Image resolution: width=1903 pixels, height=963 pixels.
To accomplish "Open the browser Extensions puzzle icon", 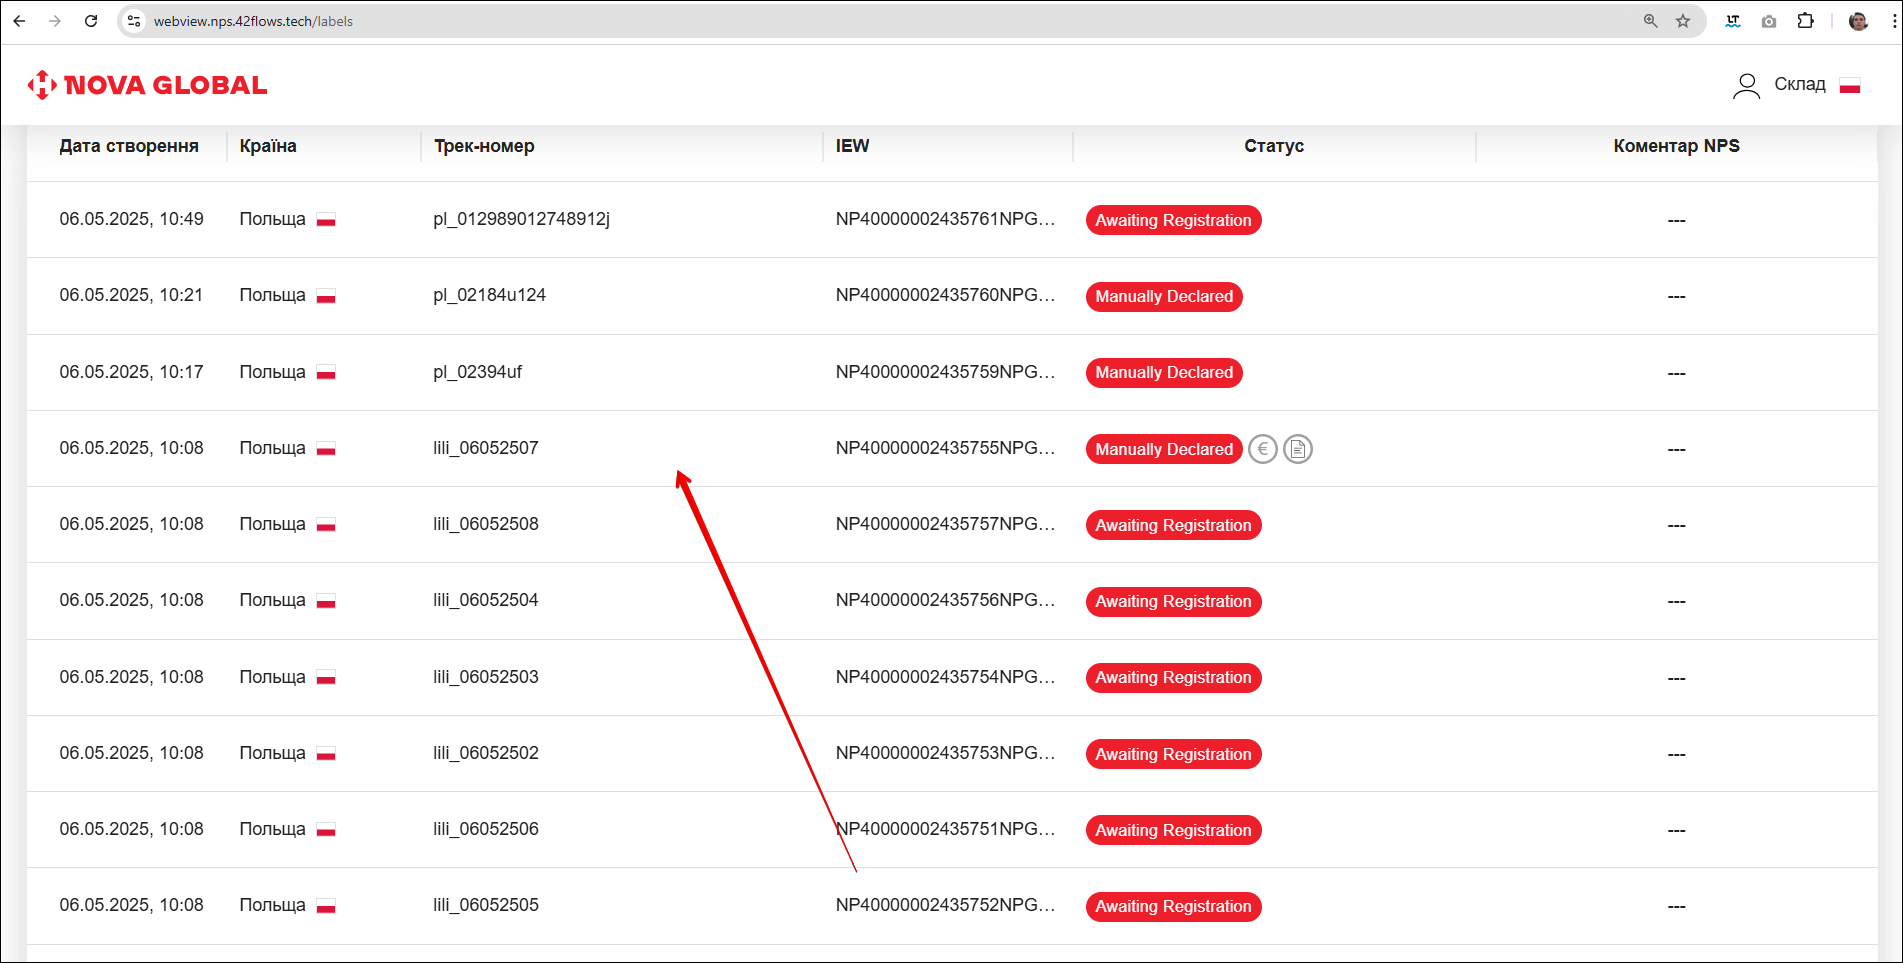I will 1805,21.
